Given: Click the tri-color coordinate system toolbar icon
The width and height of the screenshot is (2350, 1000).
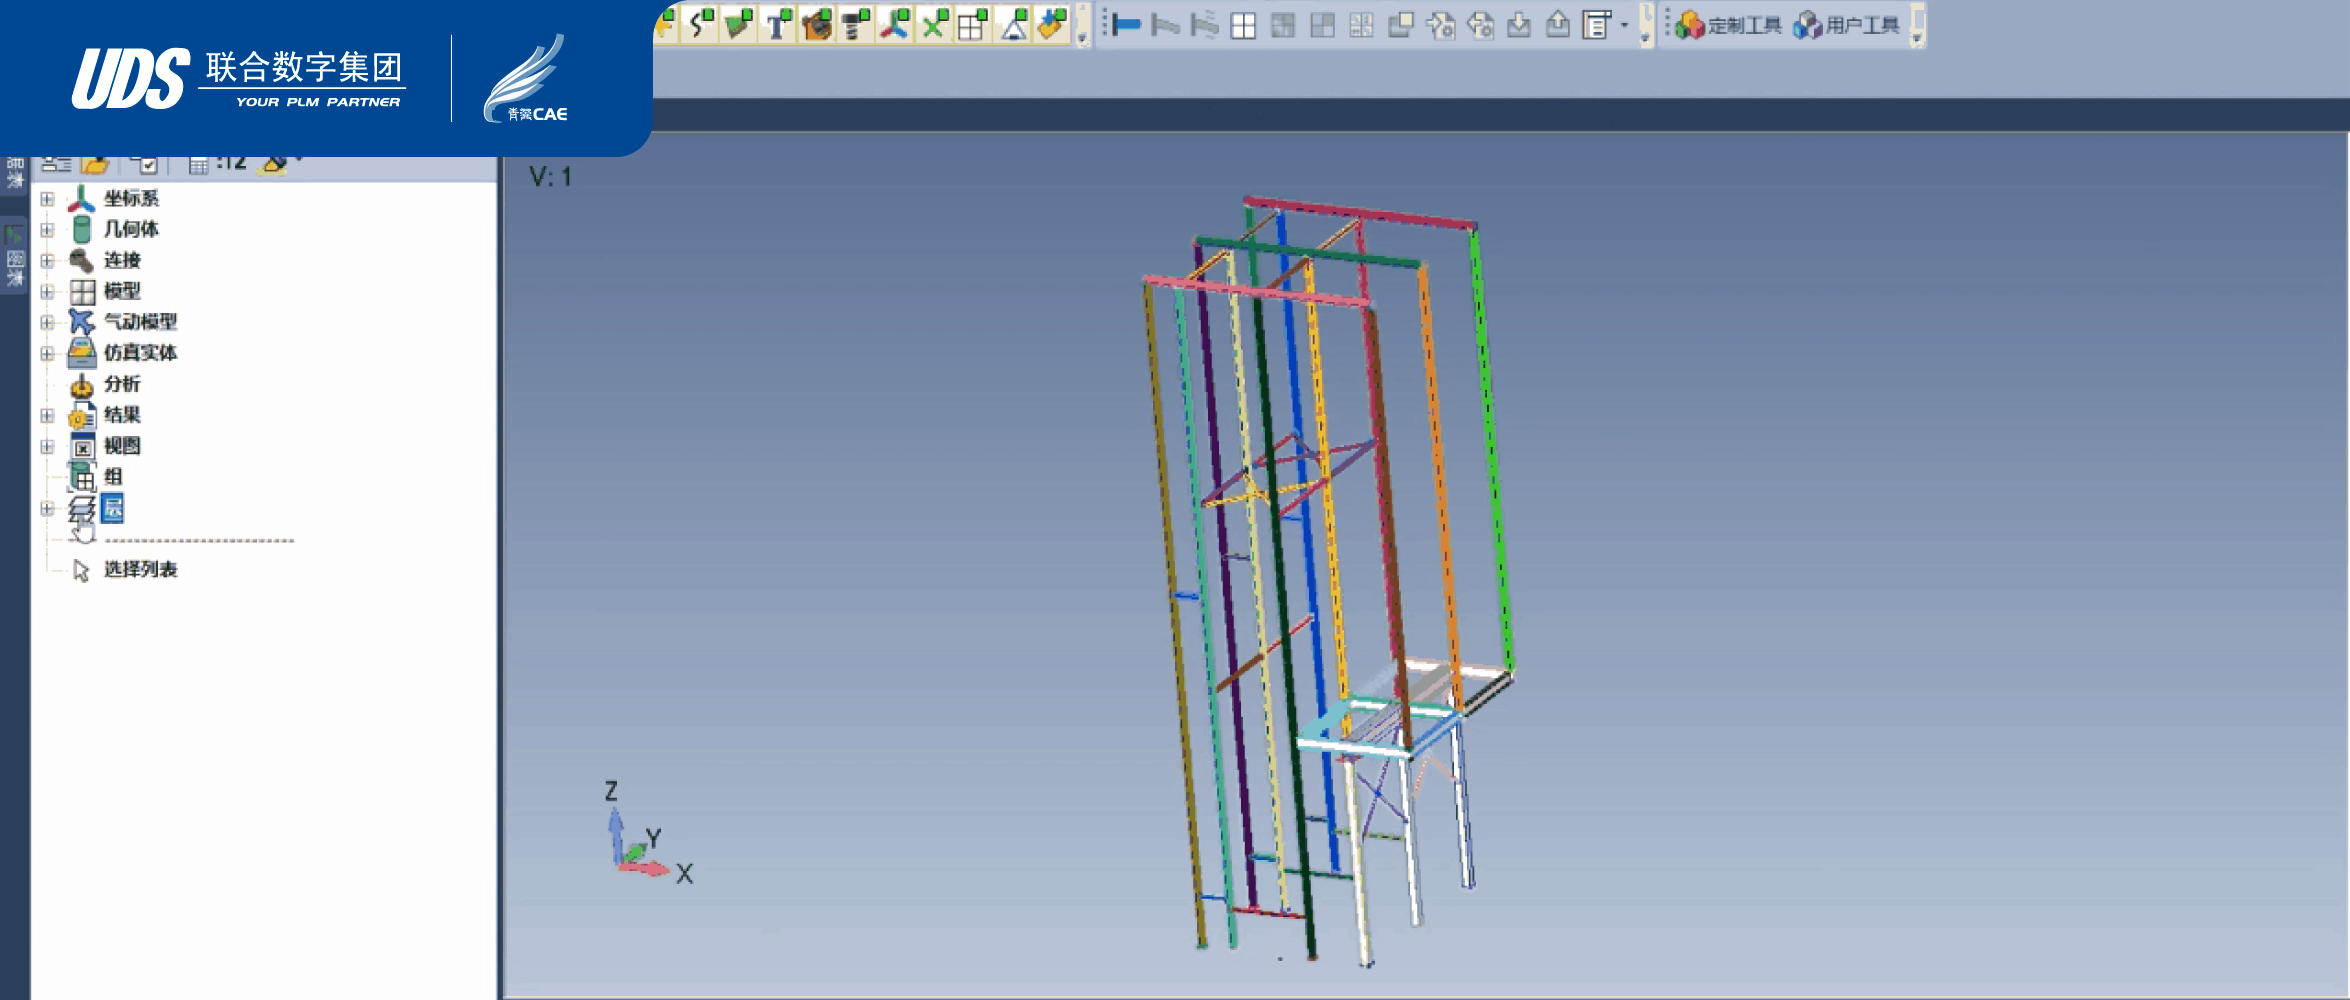Looking at the screenshot, I should pyautogui.click(x=894, y=24).
